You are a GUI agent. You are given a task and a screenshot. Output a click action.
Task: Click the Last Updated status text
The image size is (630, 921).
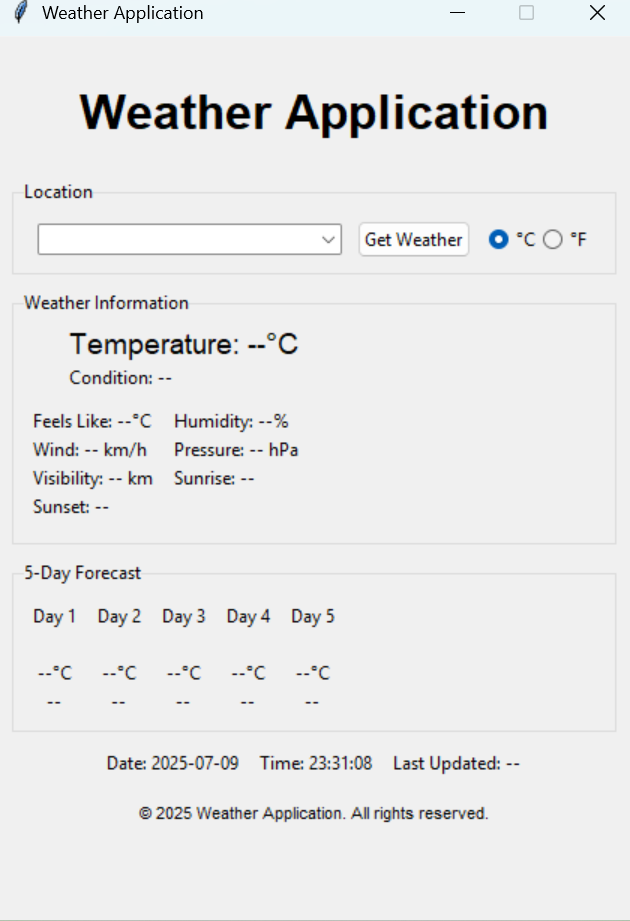click(x=456, y=764)
